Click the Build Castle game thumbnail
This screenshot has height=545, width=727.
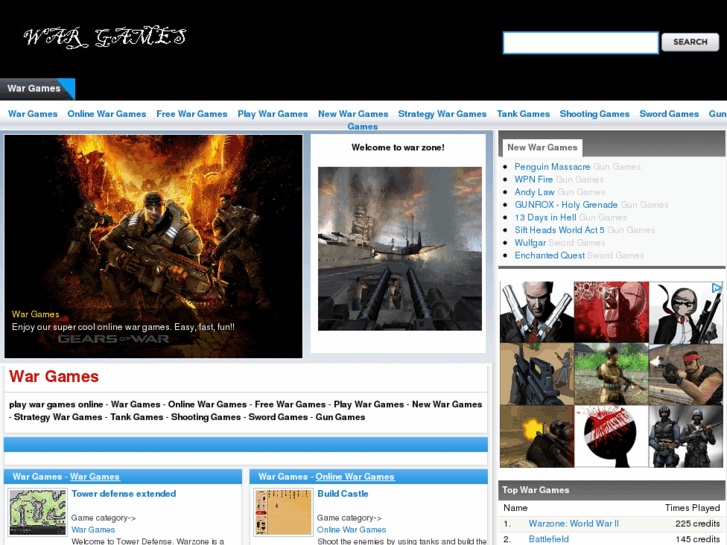tap(283, 513)
